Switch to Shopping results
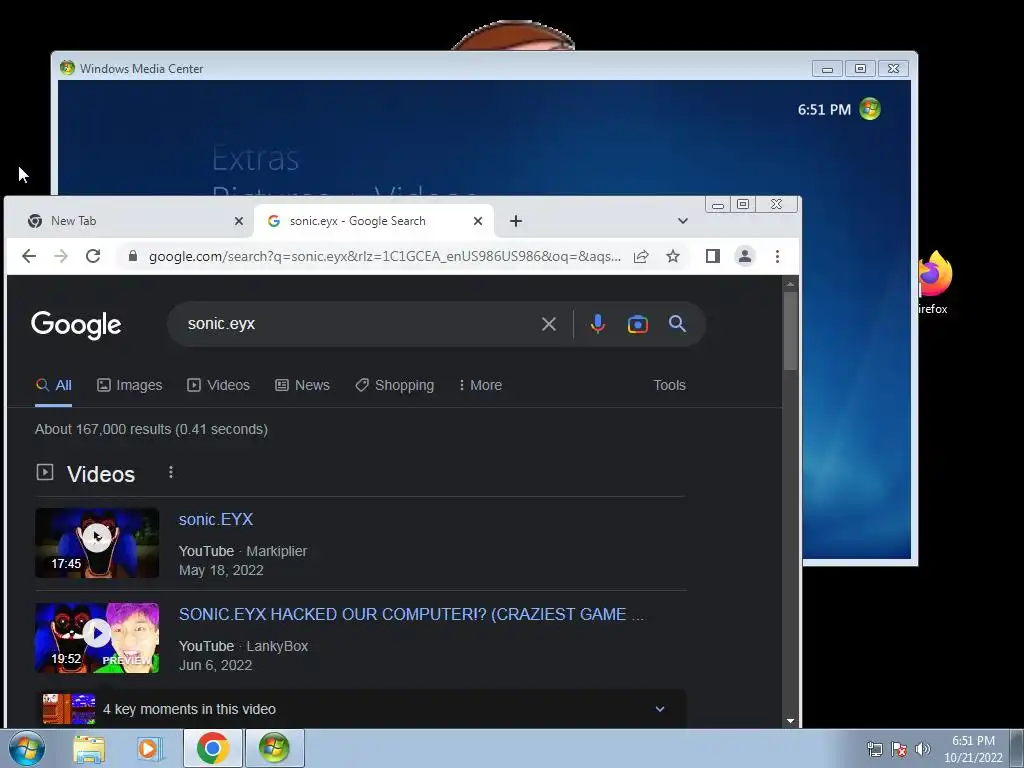The height and width of the screenshot is (768, 1024). [x=394, y=385]
